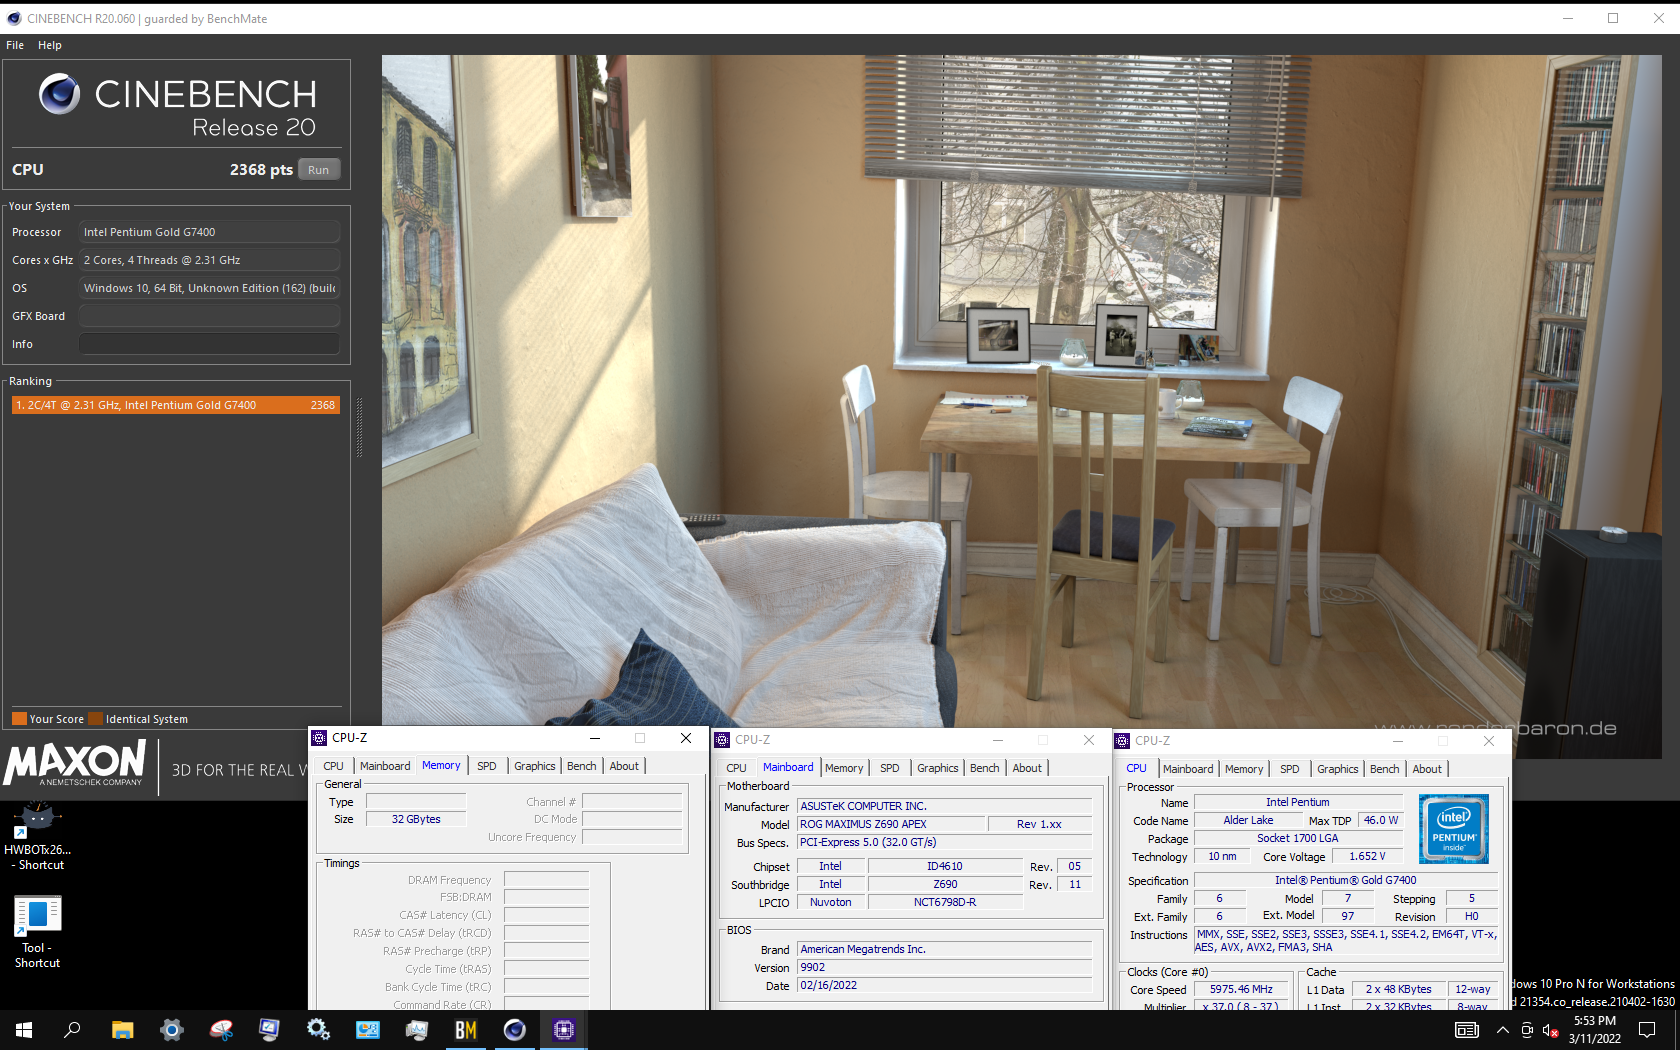Click the Your Score legend swatch

[x=19, y=718]
